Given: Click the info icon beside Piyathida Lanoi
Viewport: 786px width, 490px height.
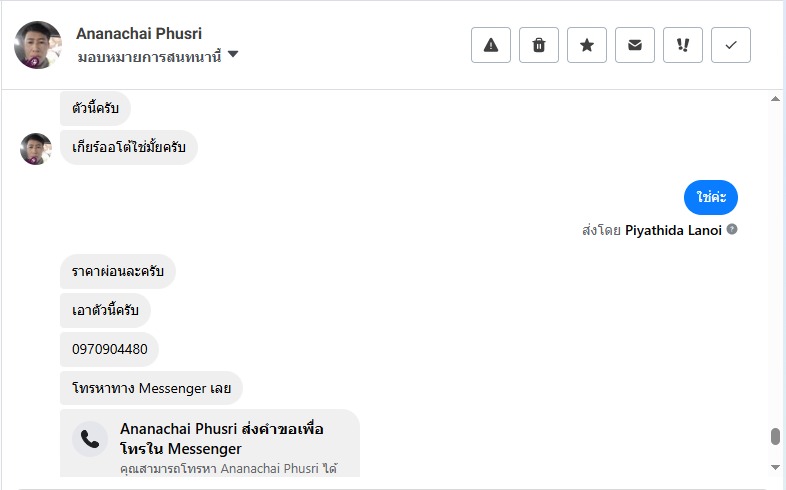Looking at the screenshot, I should (x=732, y=230).
